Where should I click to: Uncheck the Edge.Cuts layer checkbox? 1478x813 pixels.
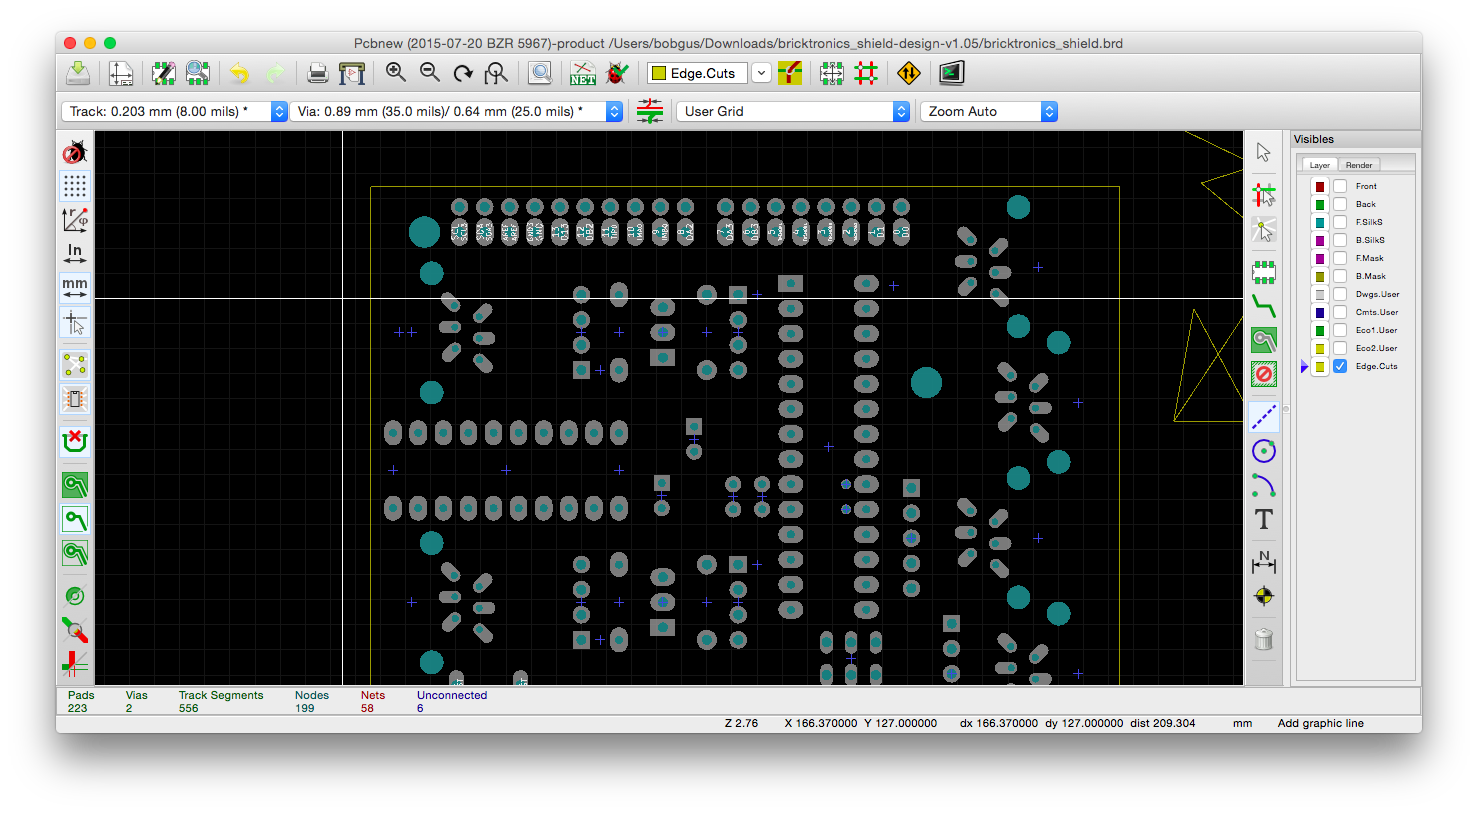click(x=1340, y=367)
